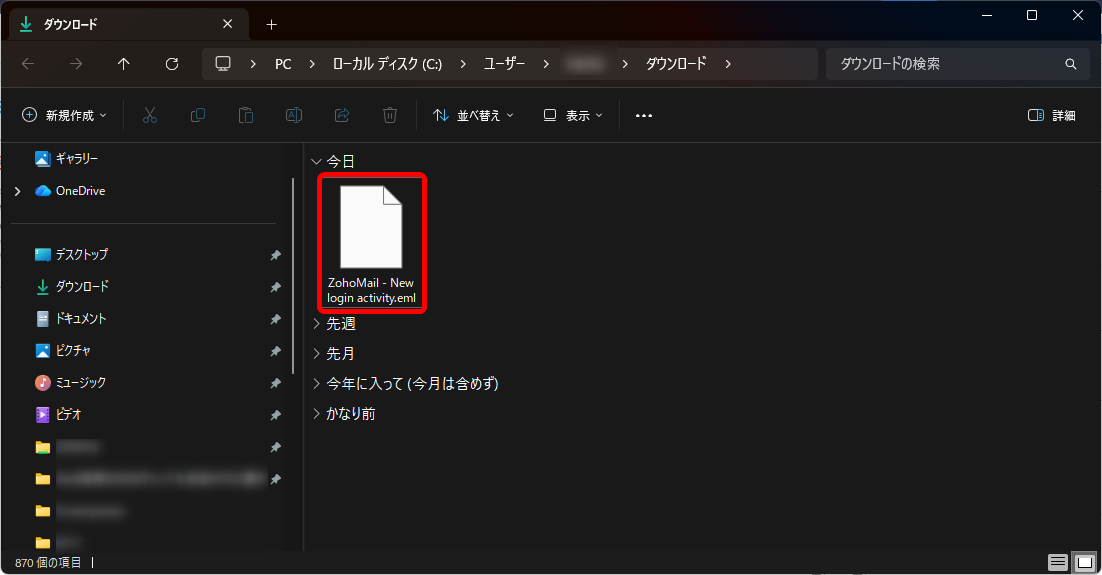
Task: Expand the 先月 group
Action: point(316,354)
